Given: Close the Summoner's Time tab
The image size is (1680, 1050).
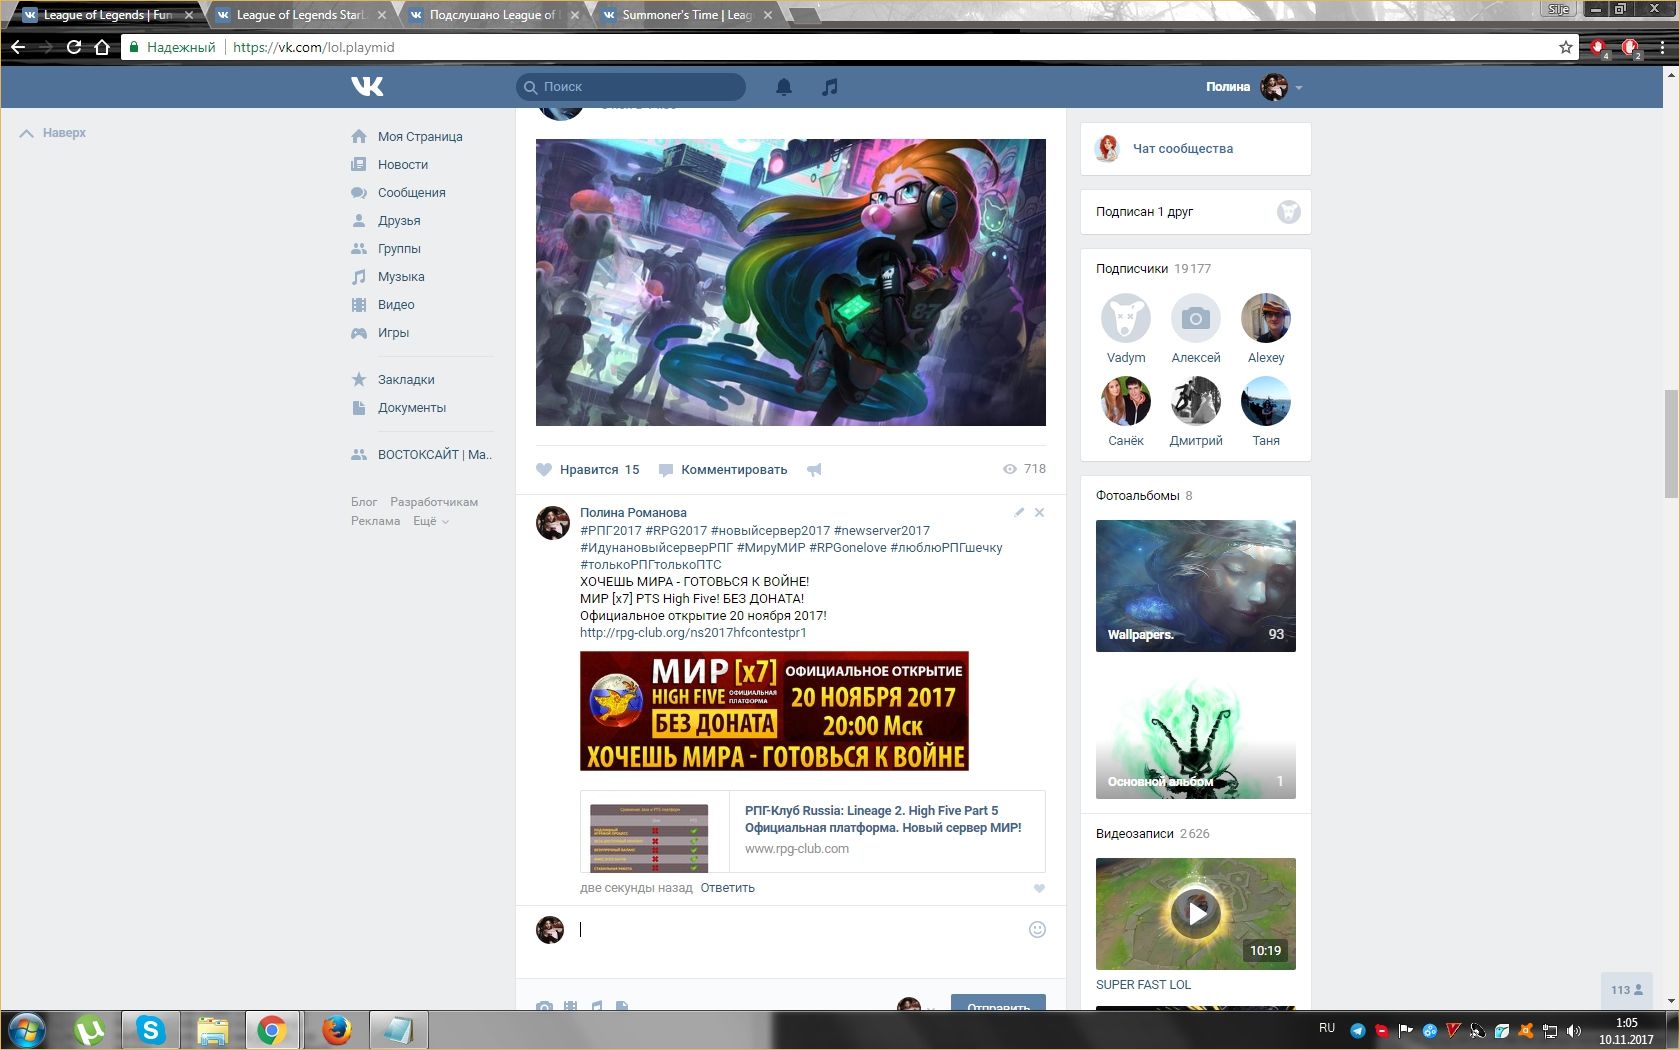Looking at the screenshot, I should (768, 15).
